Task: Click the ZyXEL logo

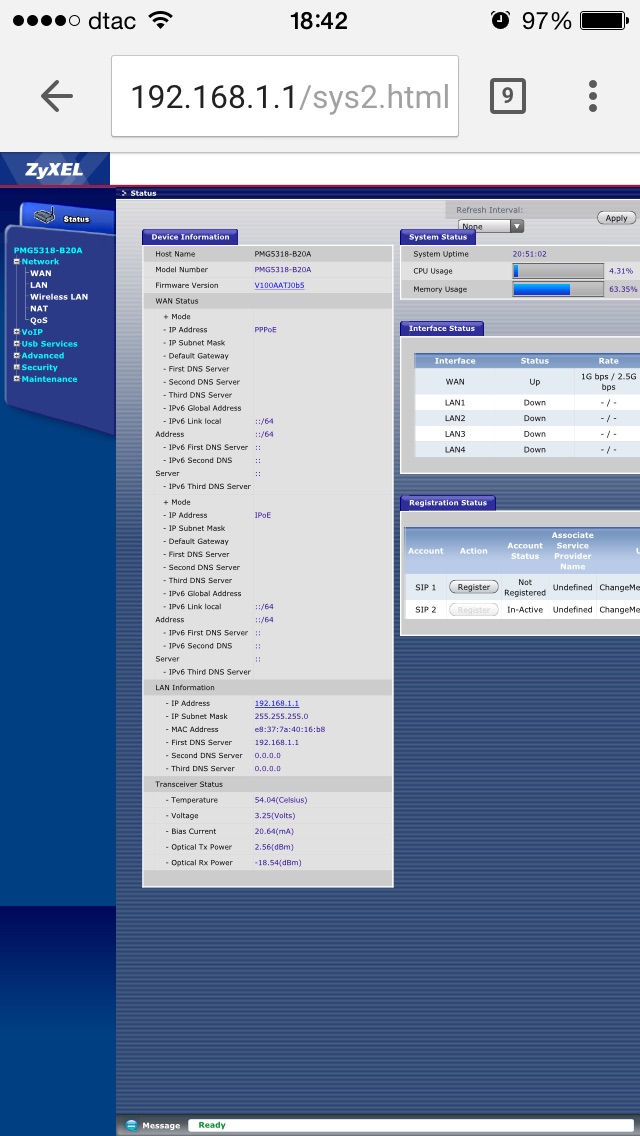Action: (54, 170)
